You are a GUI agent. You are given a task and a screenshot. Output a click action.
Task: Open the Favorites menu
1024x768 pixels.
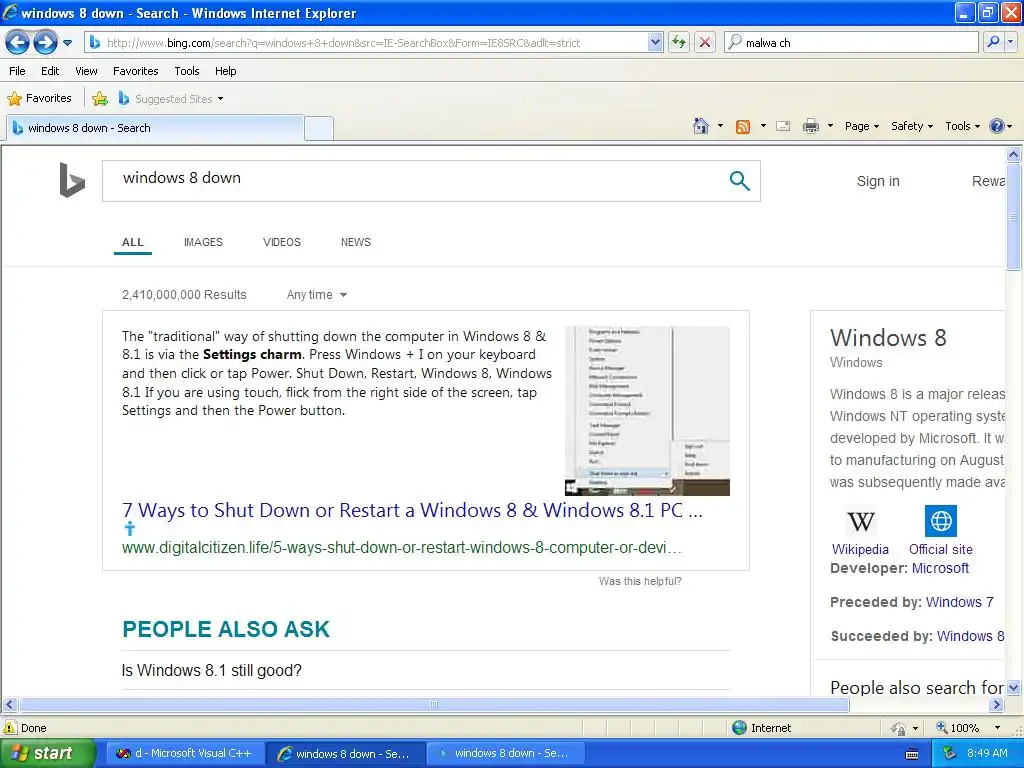click(135, 71)
